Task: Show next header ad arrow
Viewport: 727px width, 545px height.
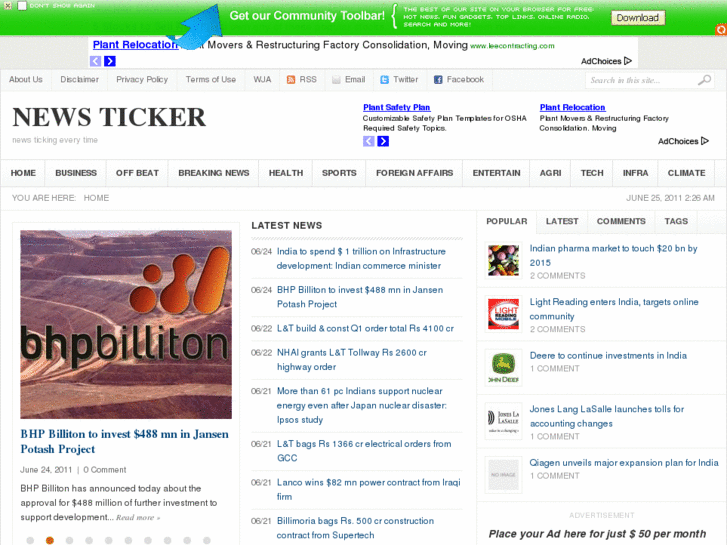Action: coord(383,141)
